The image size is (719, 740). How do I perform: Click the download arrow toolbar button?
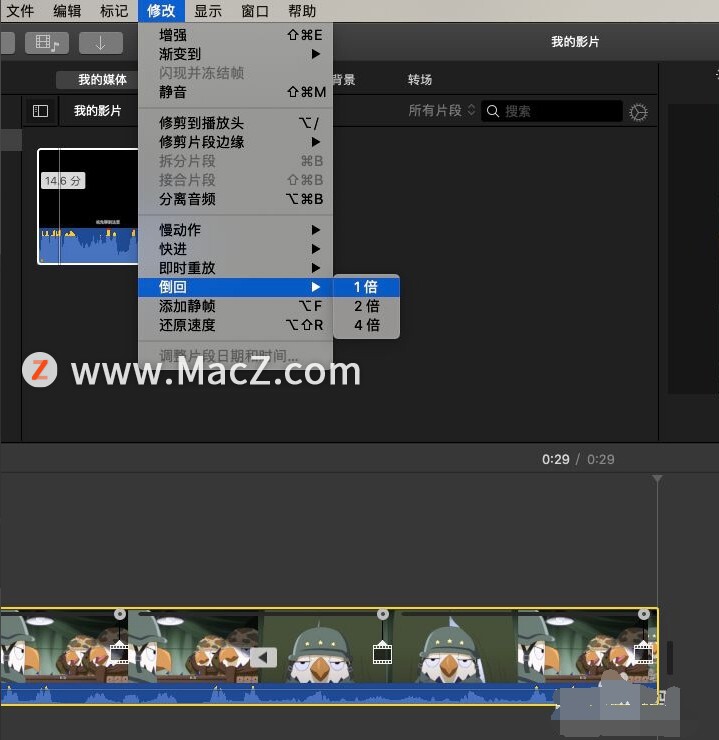[x=100, y=43]
